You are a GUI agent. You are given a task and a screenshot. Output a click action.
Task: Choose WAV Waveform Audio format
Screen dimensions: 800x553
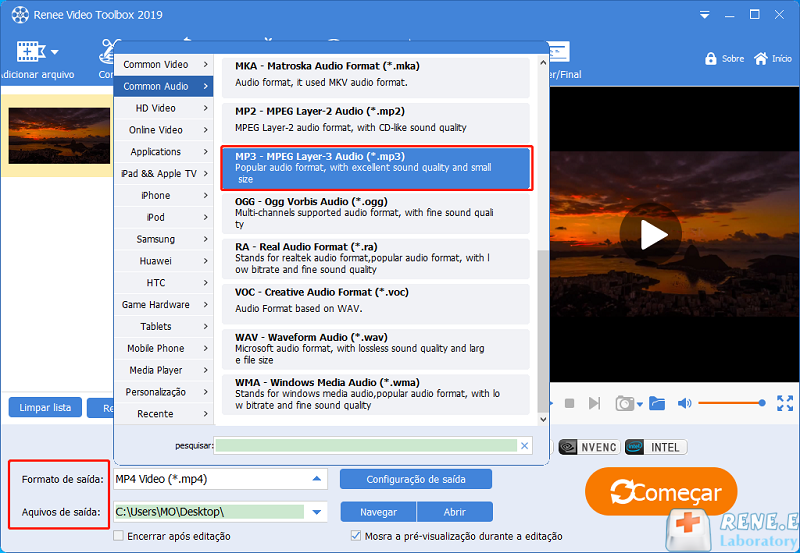tap(376, 348)
